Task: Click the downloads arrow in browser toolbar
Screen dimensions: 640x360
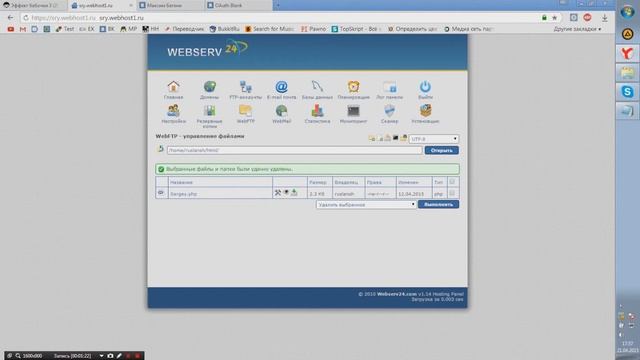Action: click(604, 18)
